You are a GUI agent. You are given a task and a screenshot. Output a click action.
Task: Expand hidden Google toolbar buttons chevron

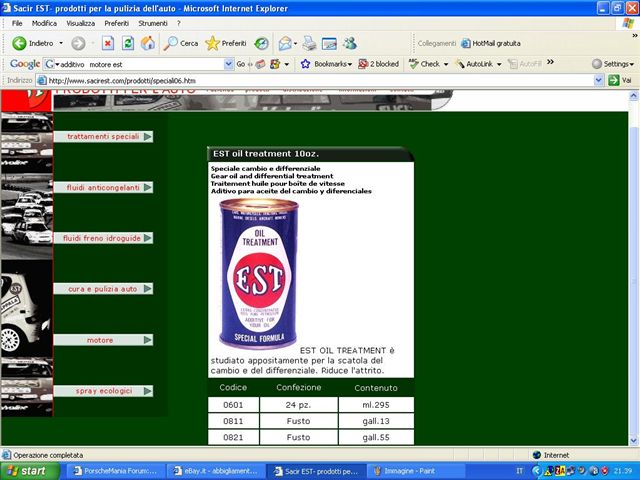551,62
